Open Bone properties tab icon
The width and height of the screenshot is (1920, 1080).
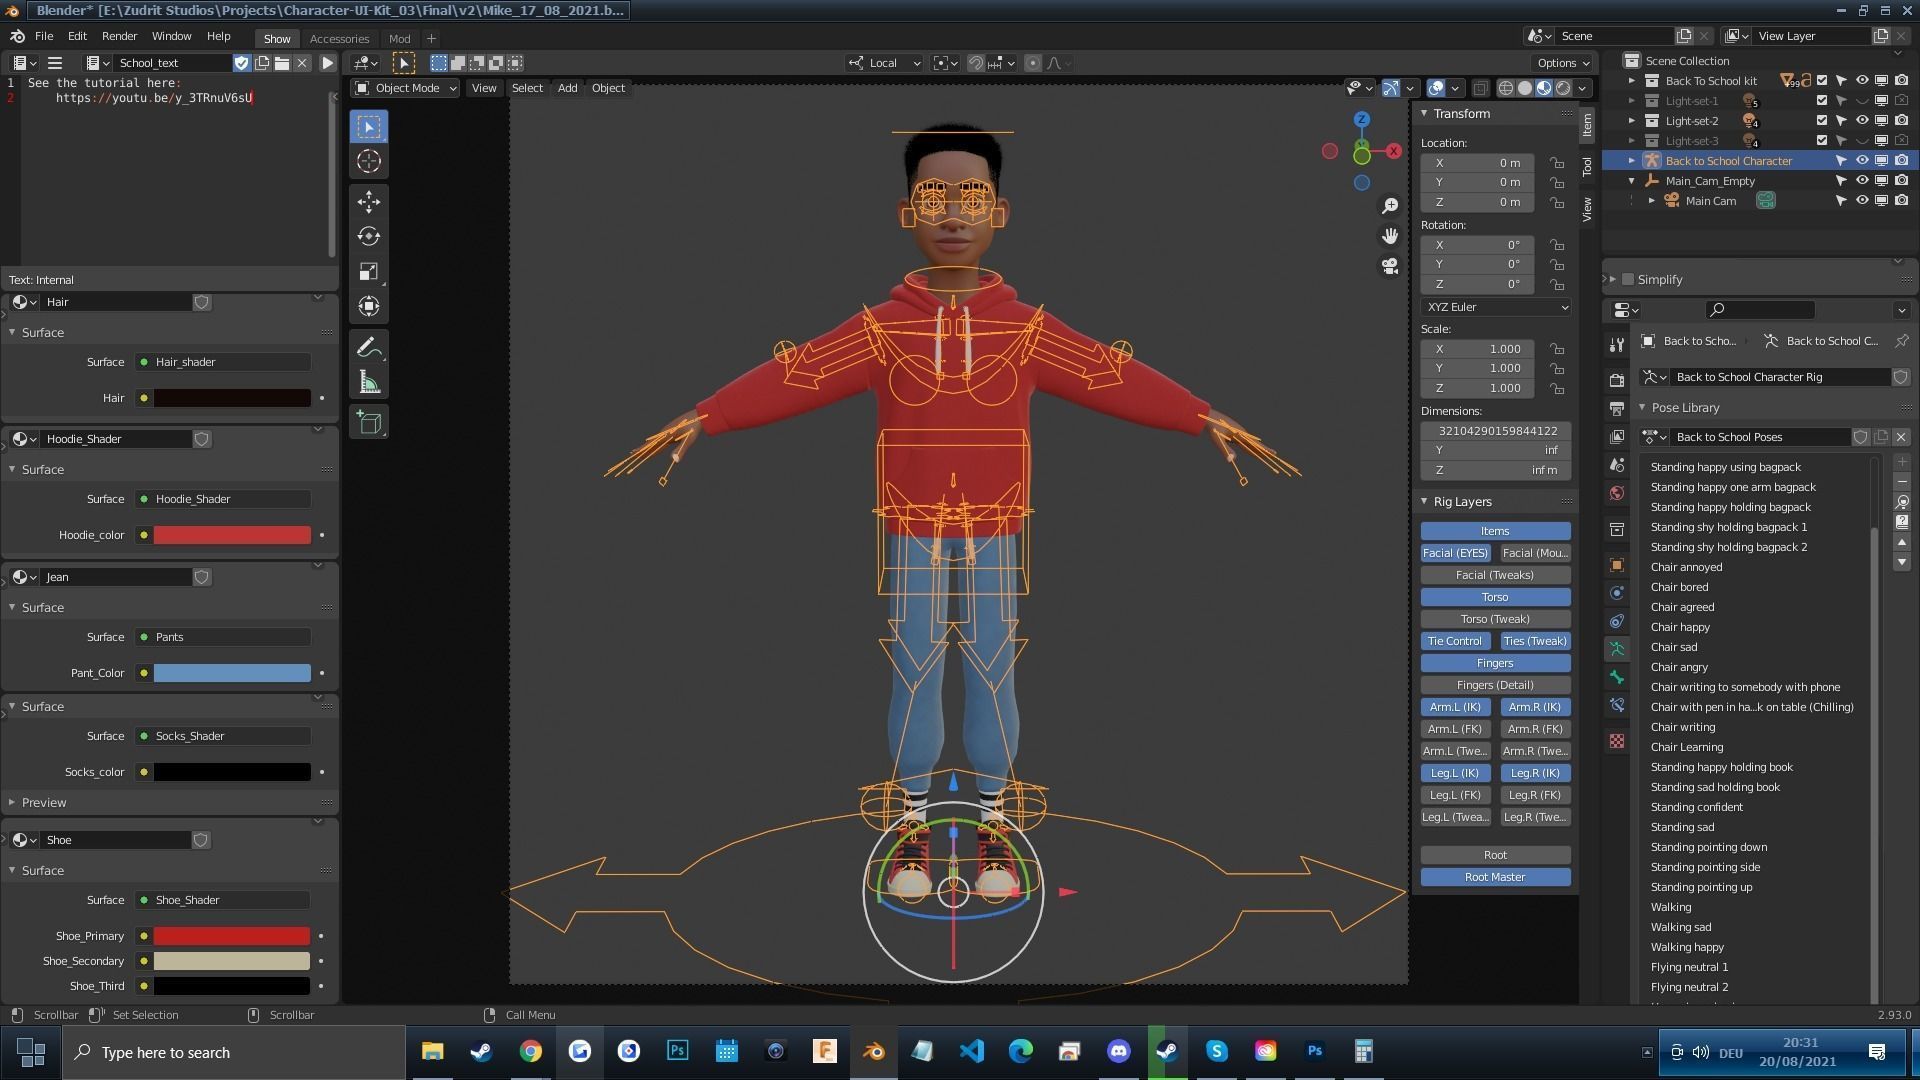1617,677
